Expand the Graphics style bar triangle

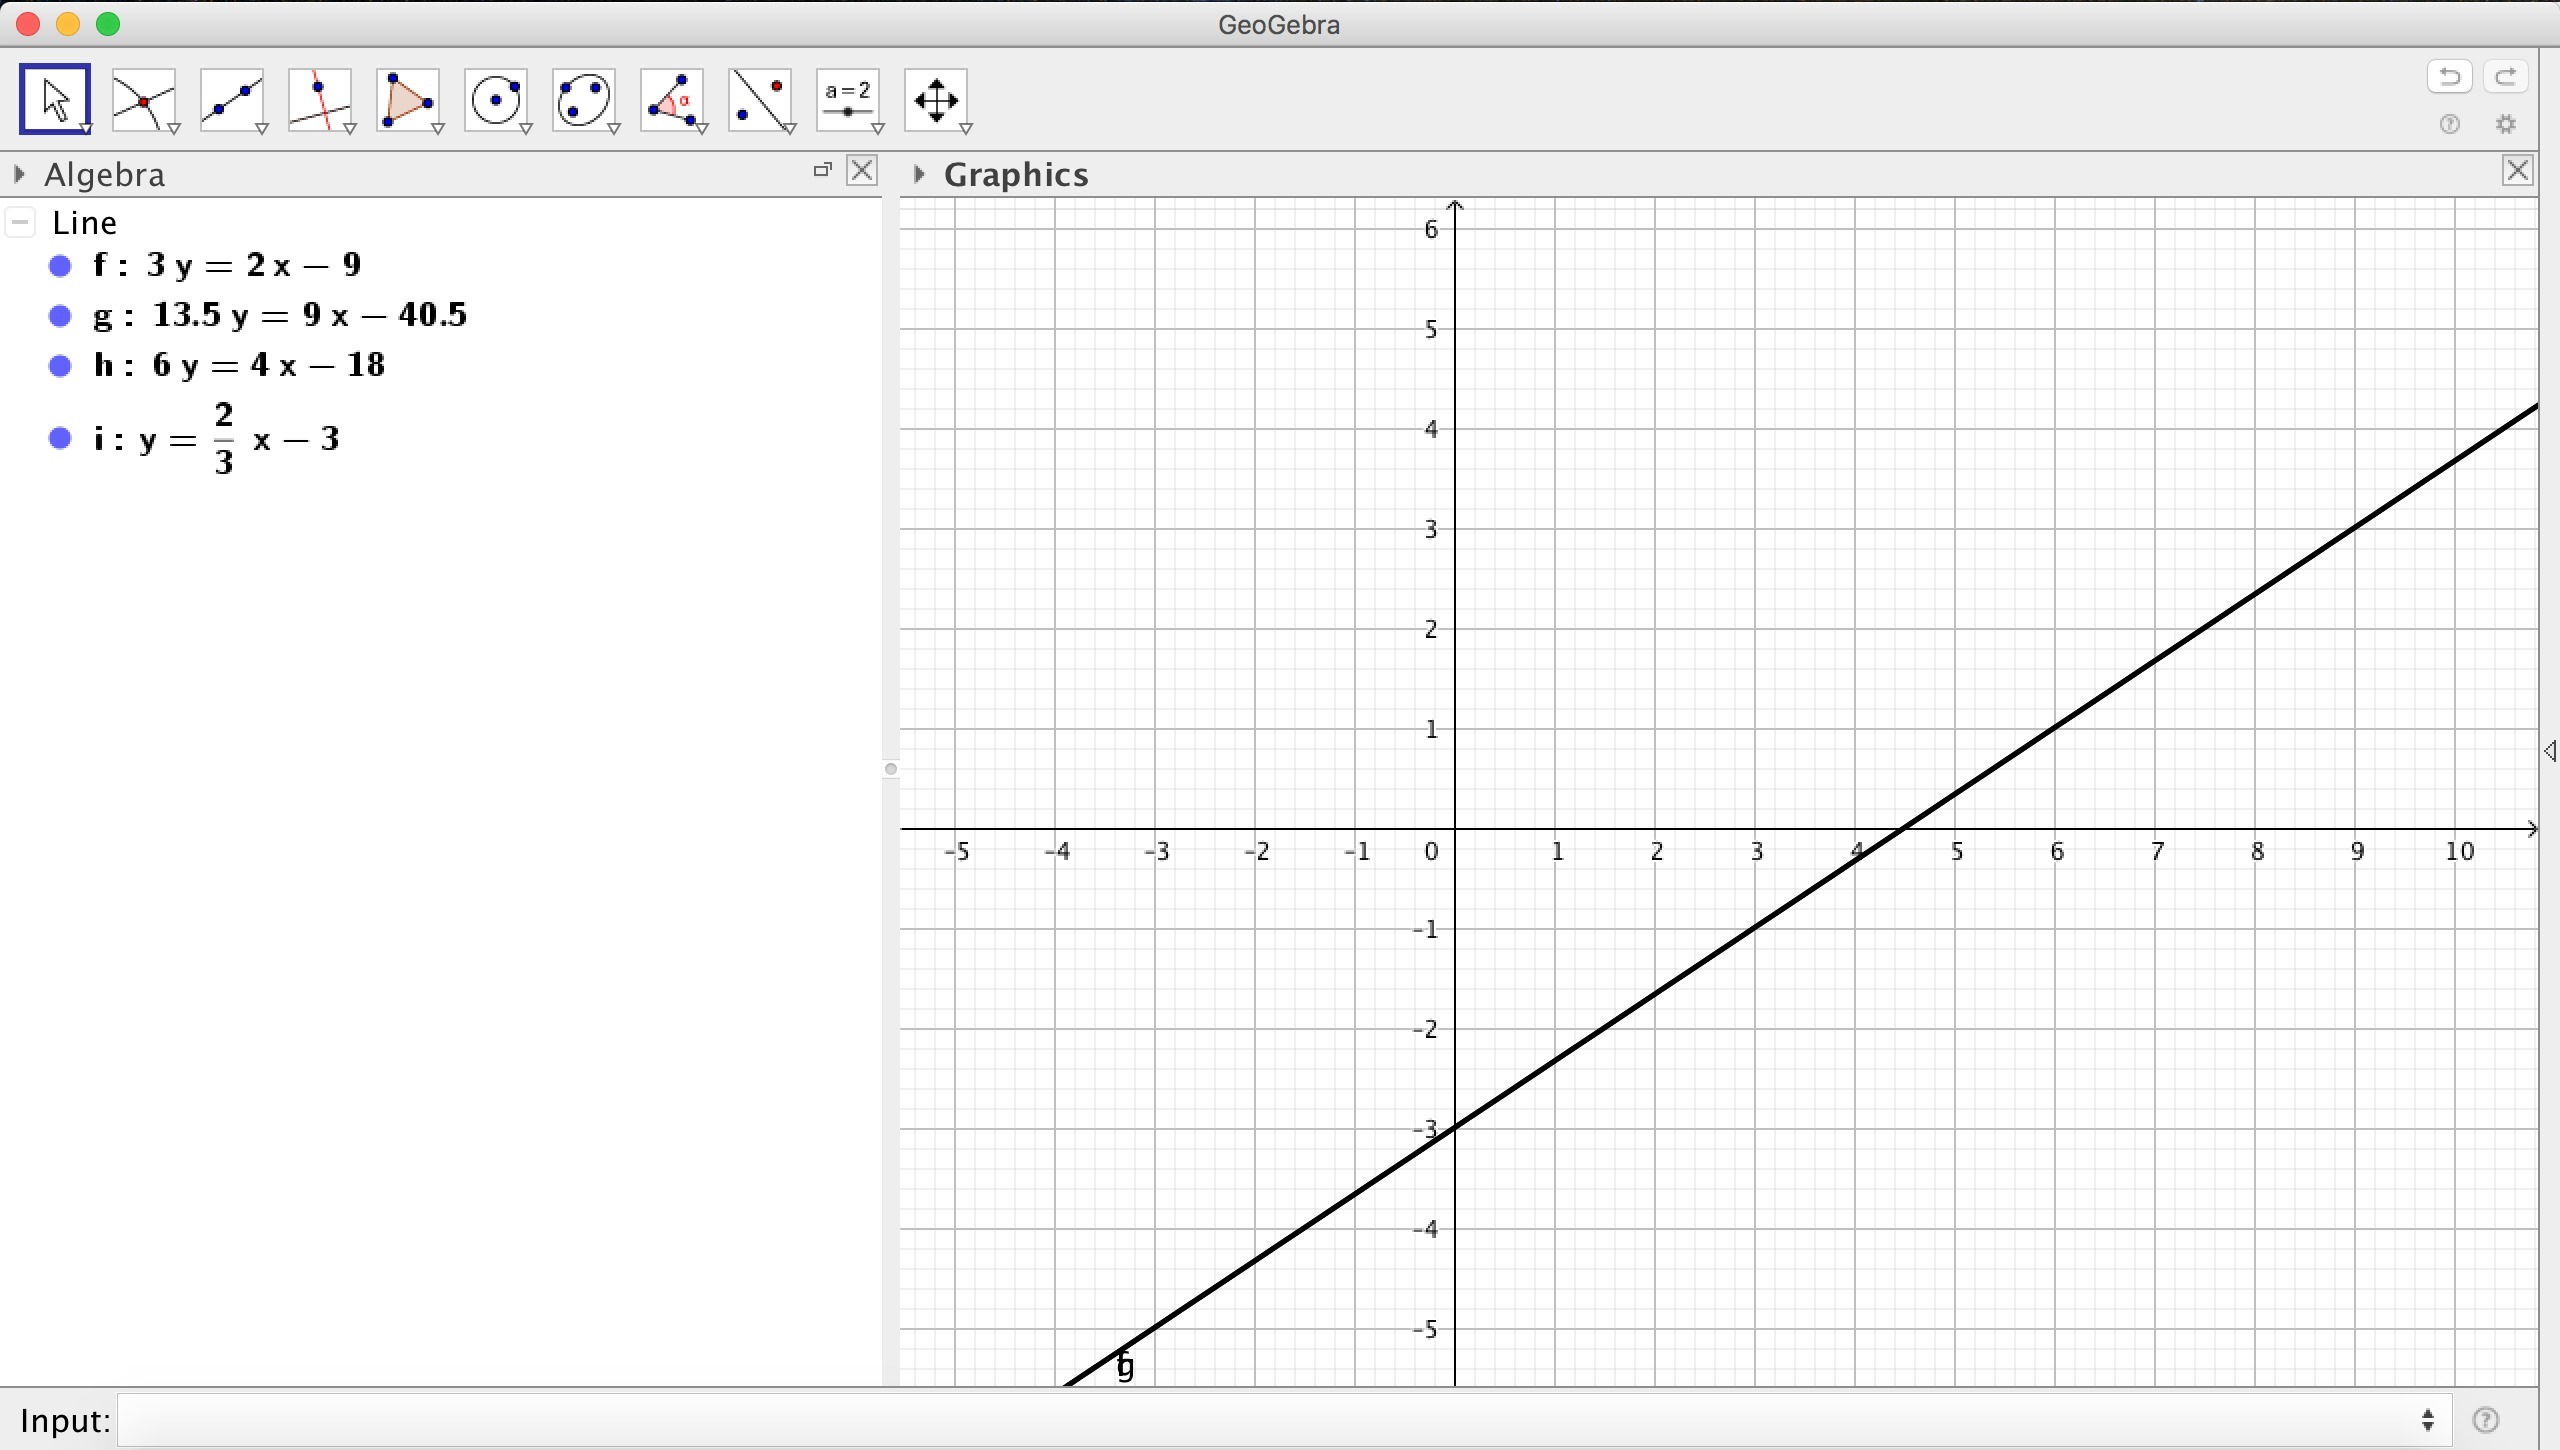[x=919, y=175]
